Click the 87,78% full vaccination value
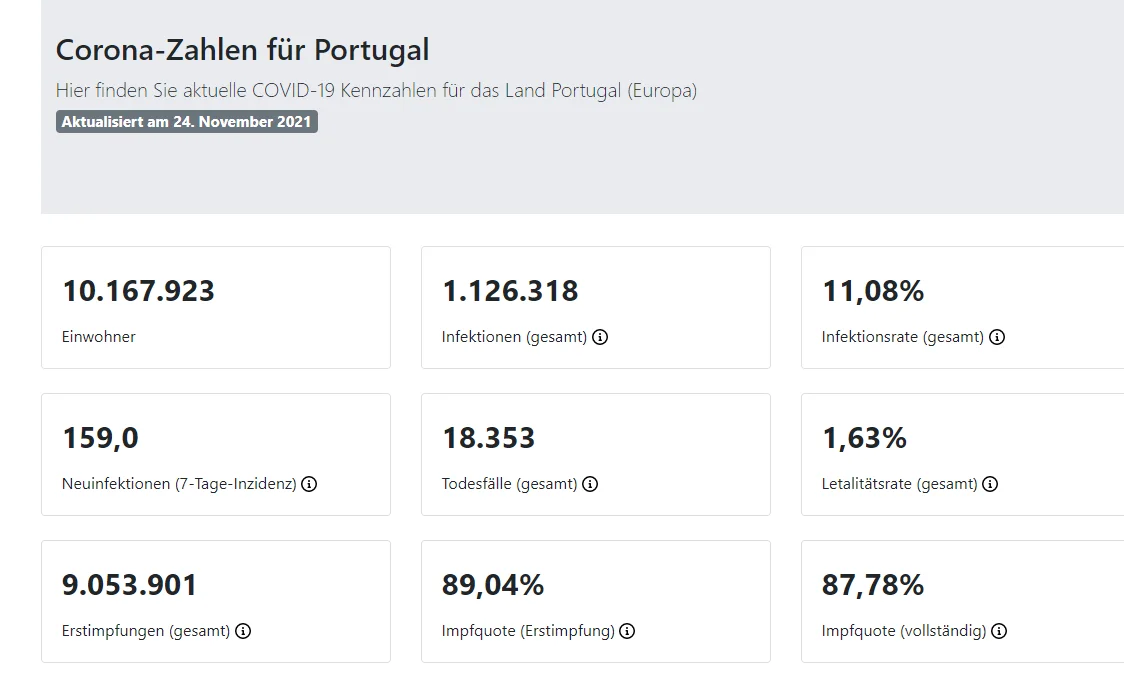Image resolution: width=1124 pixels, height=678 pixels. (873, 585)
